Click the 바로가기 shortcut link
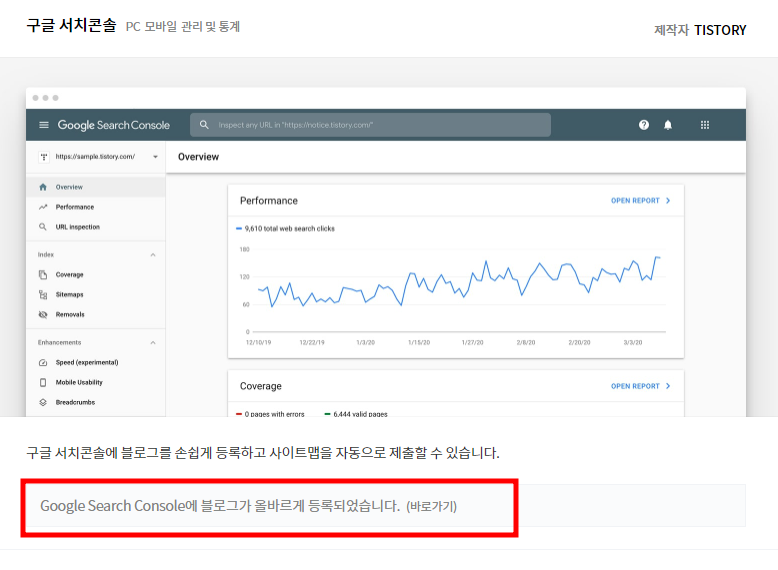Image resolution: width=778 pixels, height=570 pixels. [x=431, y=507]
